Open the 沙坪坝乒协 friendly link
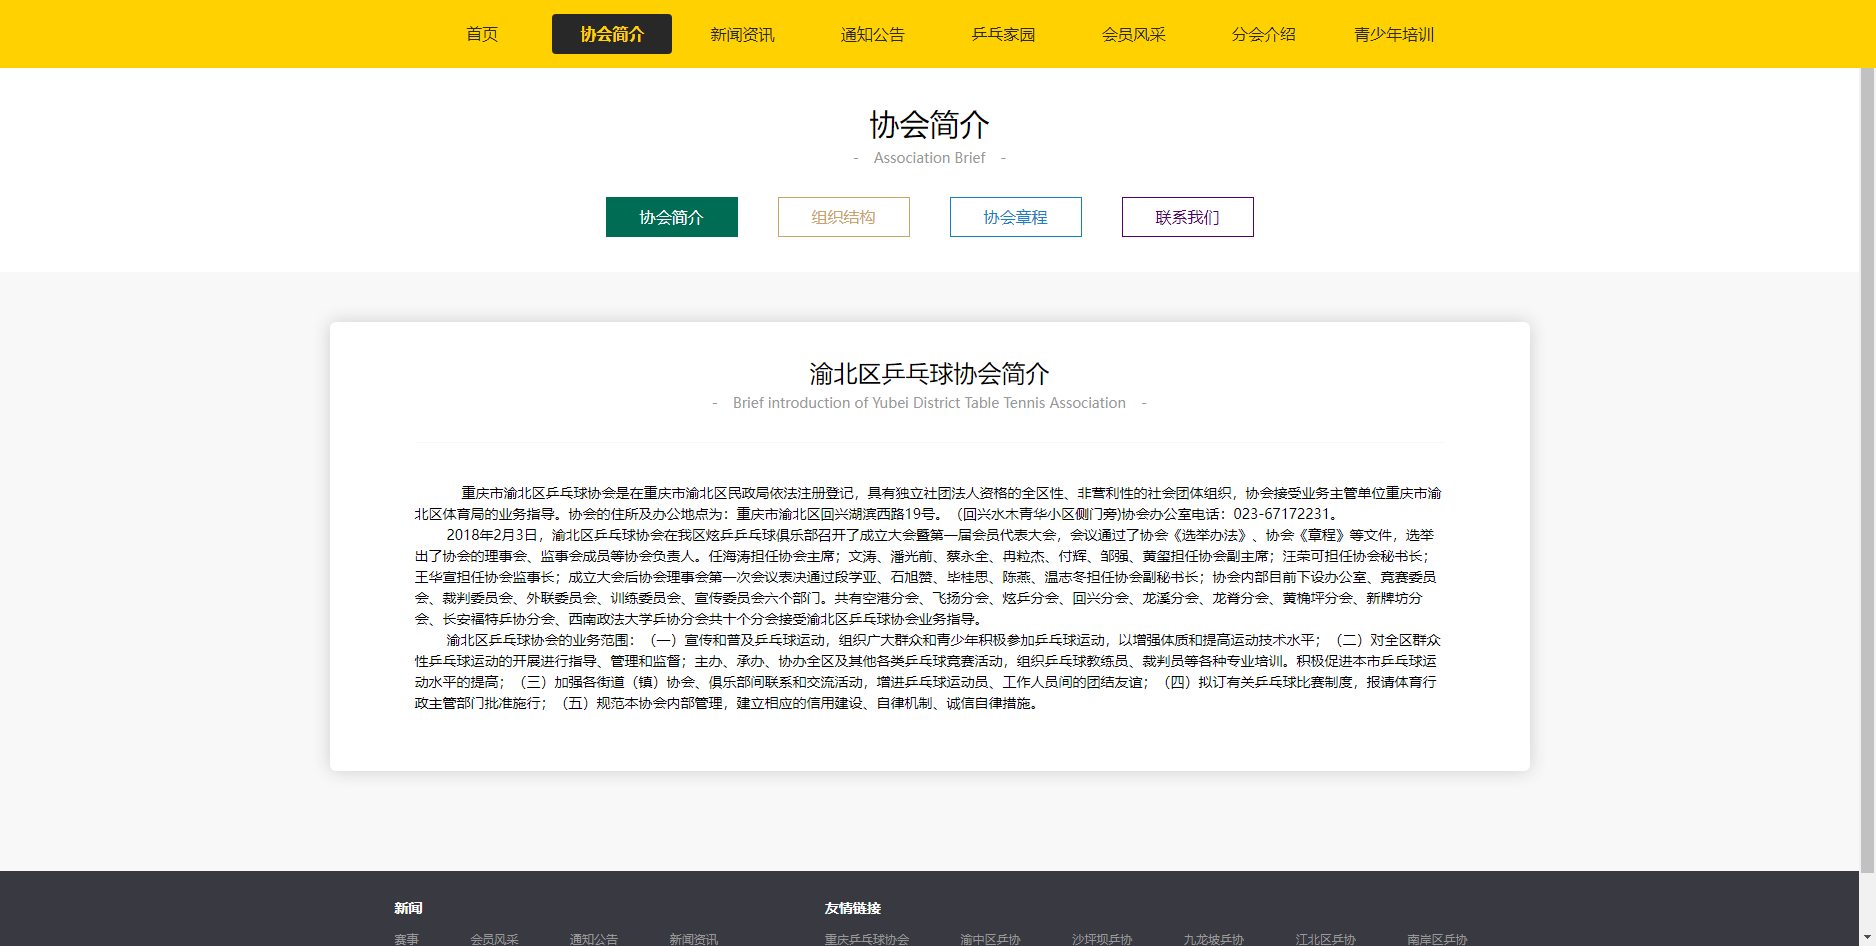The height and width of the screenshot is (946, 1876). pos(1102,939)
